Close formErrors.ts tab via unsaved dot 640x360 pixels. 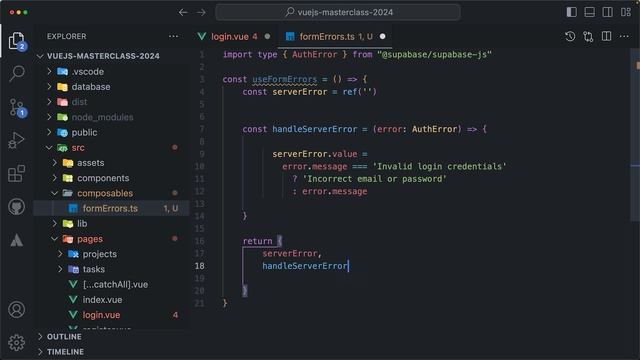[x=382, y=36]
